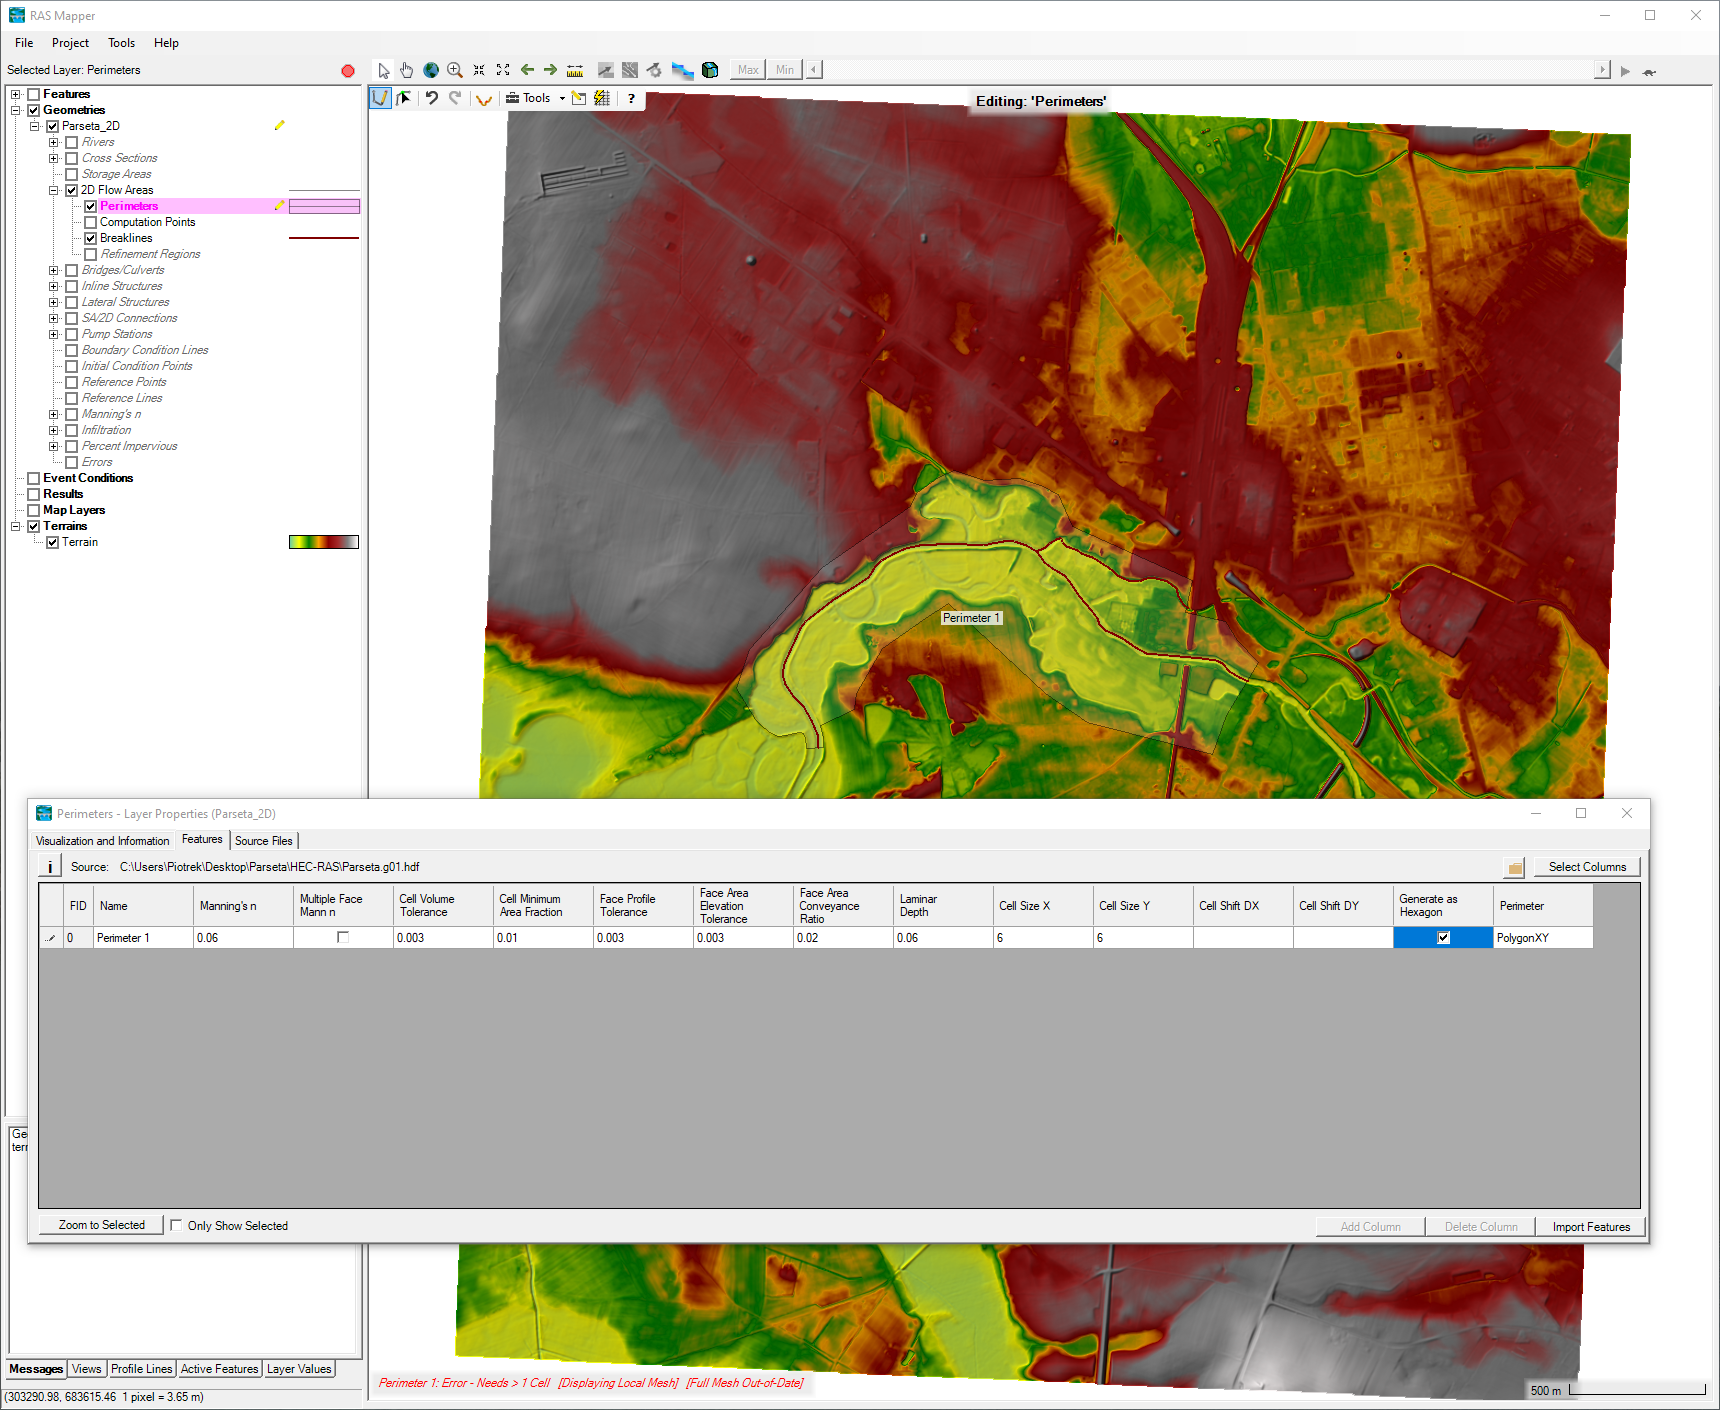Screen dimensions: 1720x1410
Task: Open the Project menu
Action: point(70,43)
